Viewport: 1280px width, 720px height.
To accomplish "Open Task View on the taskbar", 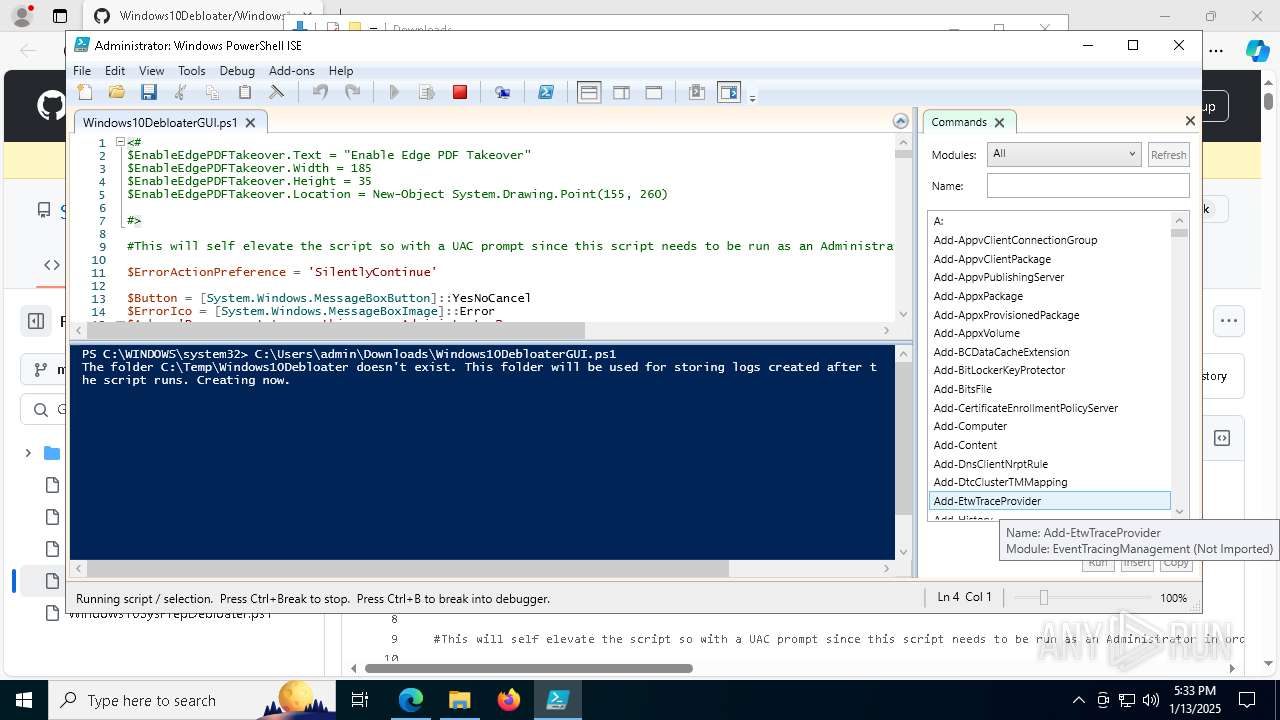I will coord(361,700).
